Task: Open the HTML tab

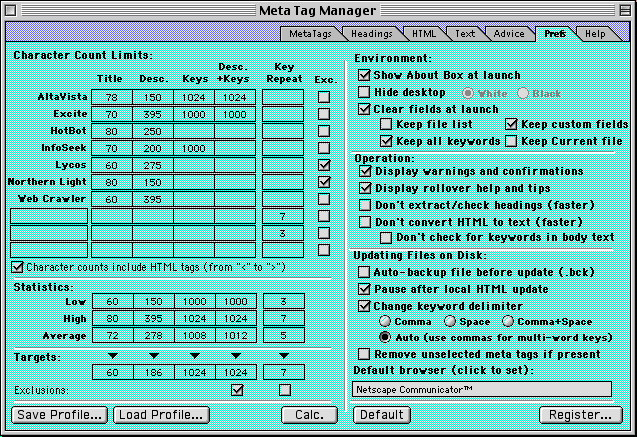Action: [424, 34]
